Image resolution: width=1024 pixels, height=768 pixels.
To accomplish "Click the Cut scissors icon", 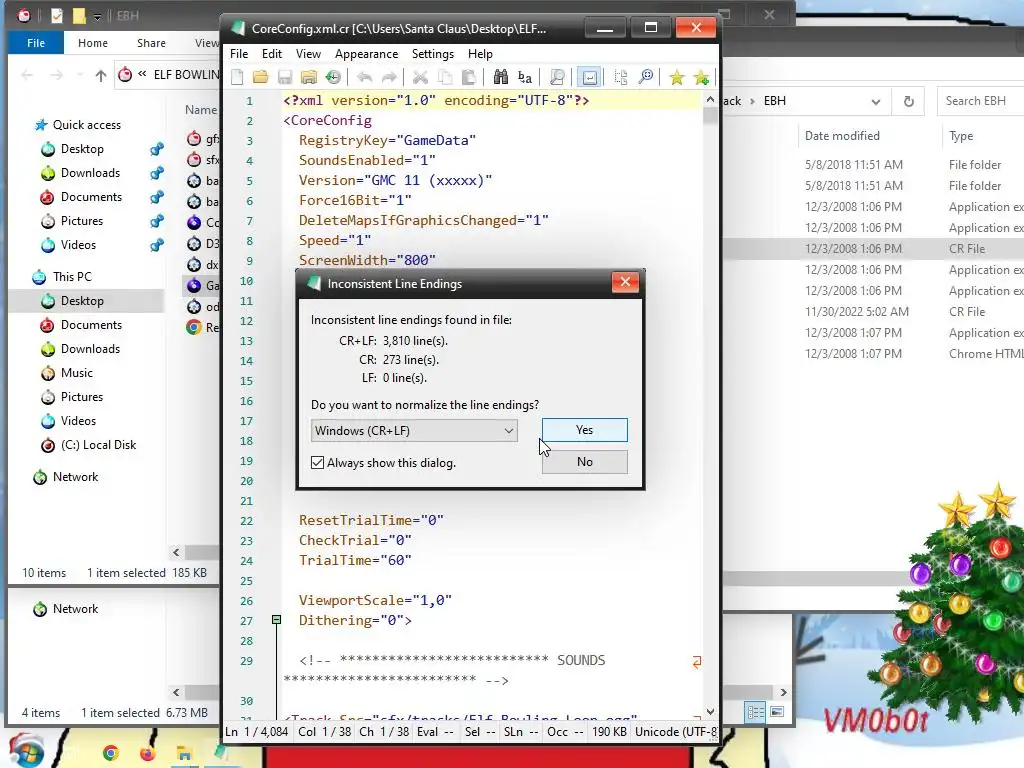I will click(420, 78).
